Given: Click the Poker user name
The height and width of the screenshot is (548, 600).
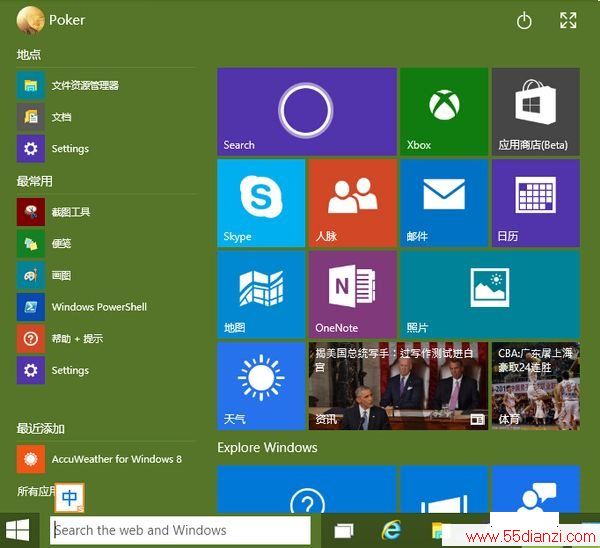Looking at the screenshot, I should click(x=67, y=20).
